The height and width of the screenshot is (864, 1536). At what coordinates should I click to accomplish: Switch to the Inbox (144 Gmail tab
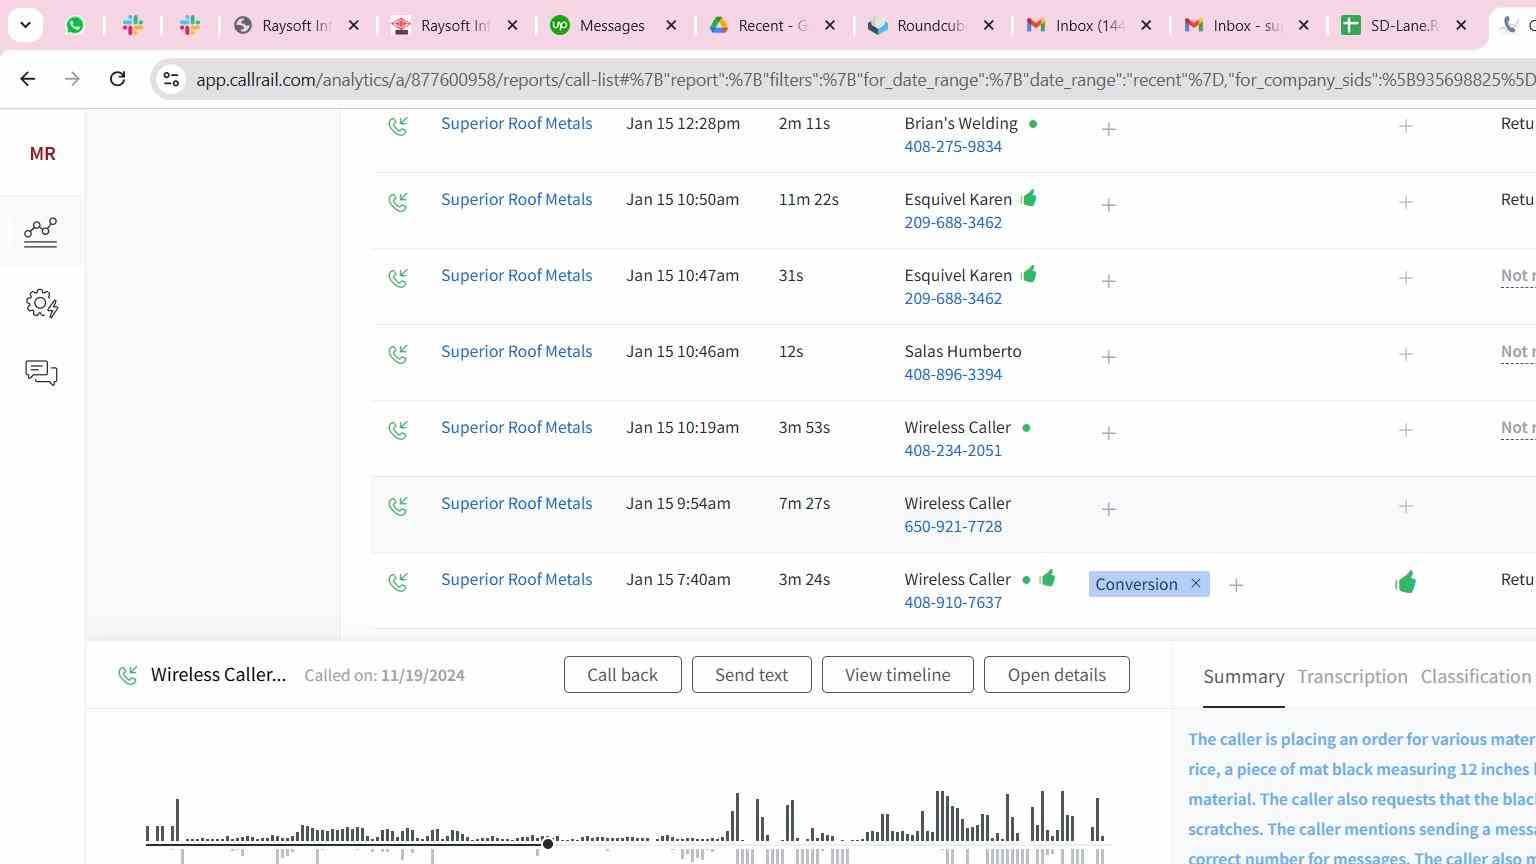(x=1090, y=25)
